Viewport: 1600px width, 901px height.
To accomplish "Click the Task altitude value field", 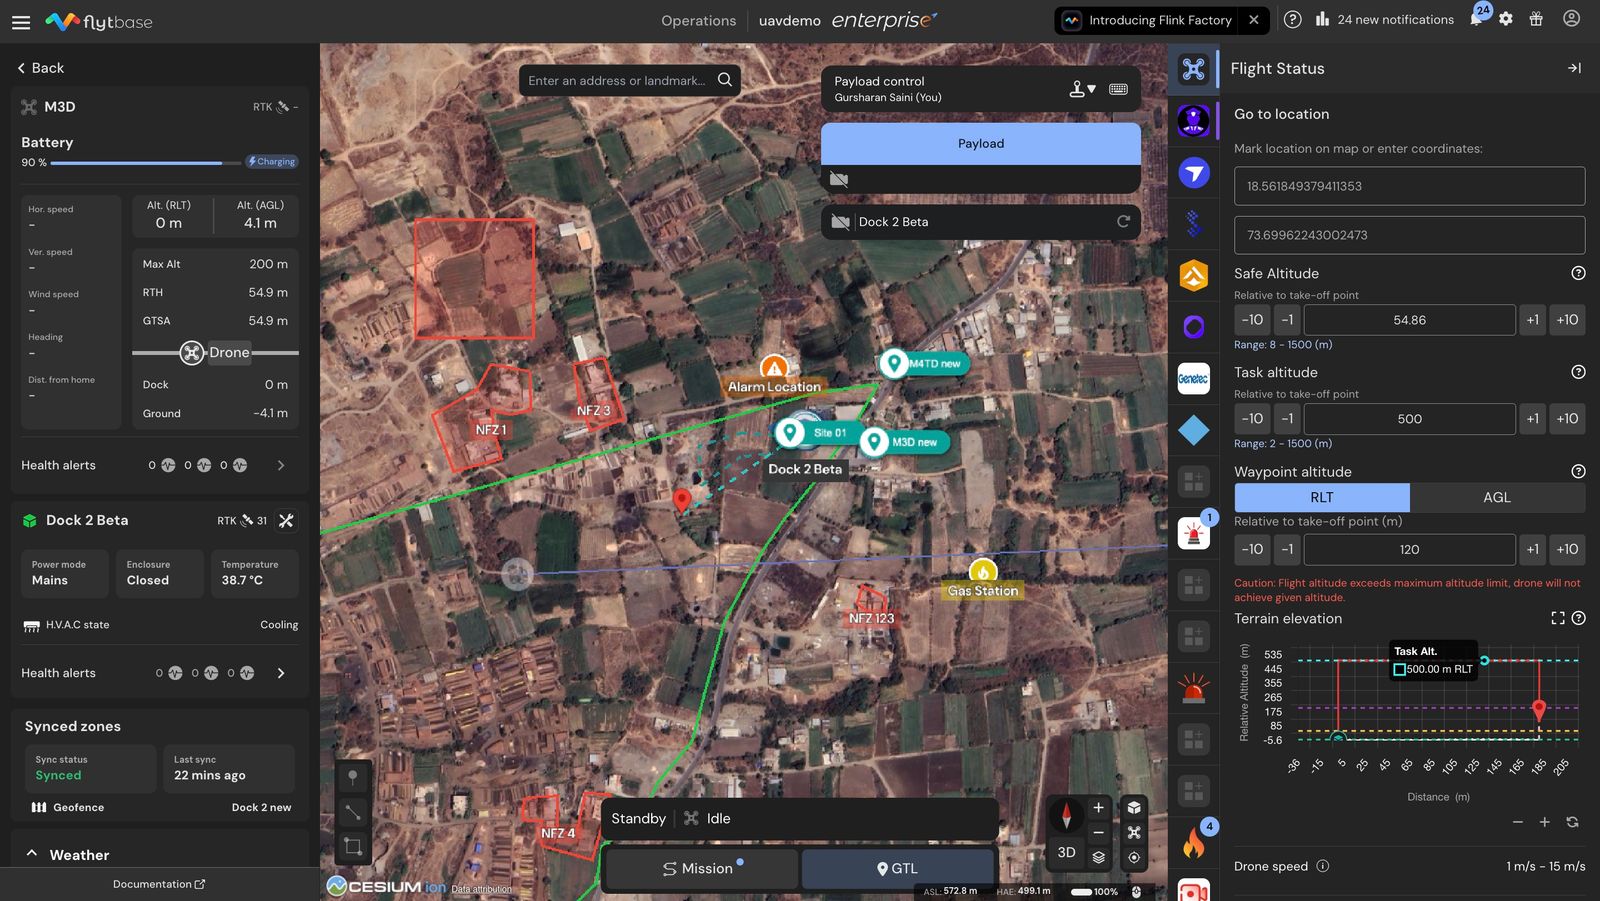I will (x=1410, y=419).
